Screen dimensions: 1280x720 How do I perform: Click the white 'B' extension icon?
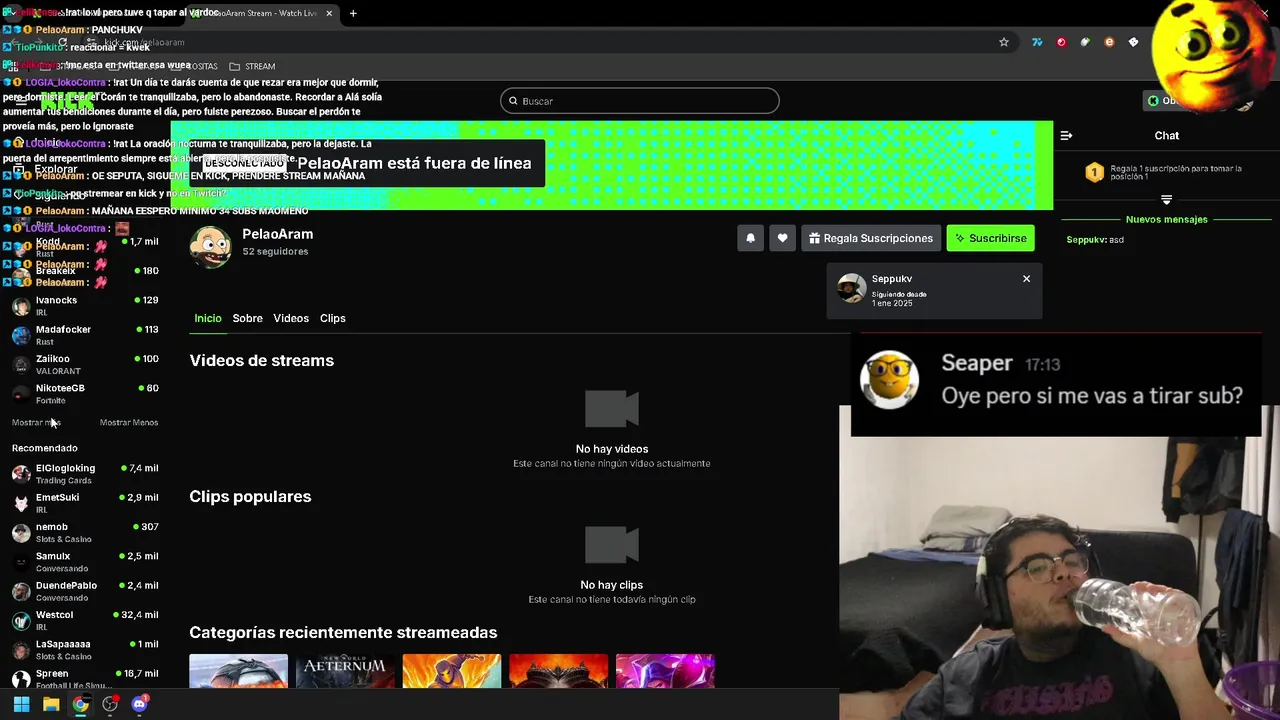(x=1133, y=42)
